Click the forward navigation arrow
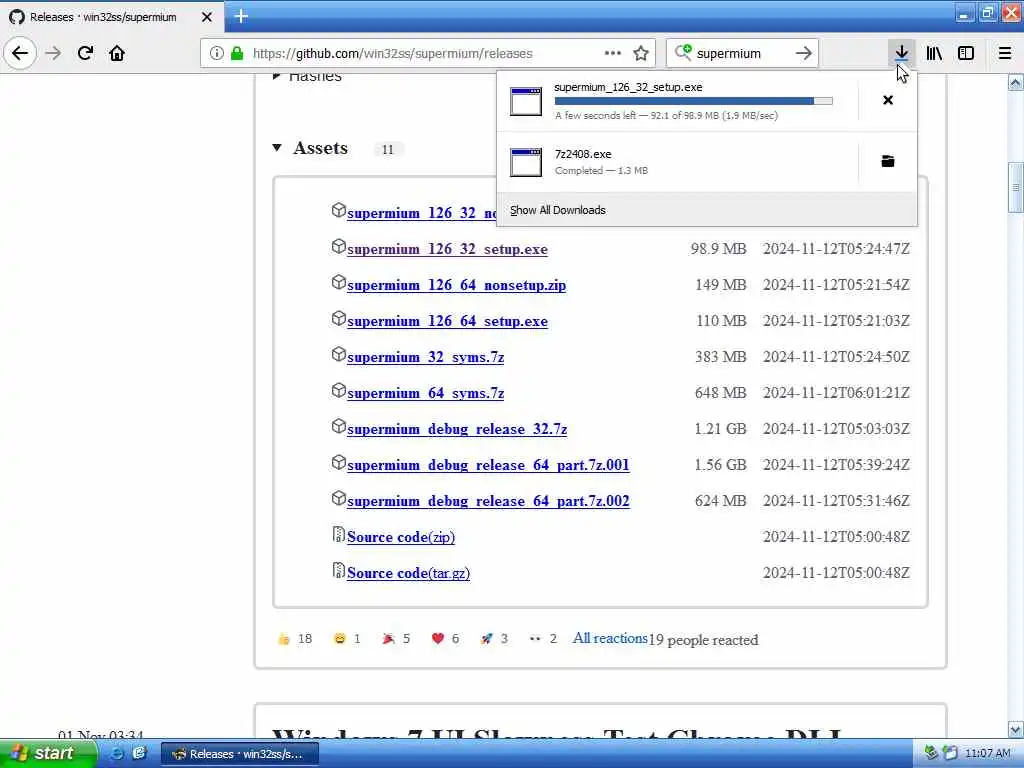 click(x=54, y=53)
